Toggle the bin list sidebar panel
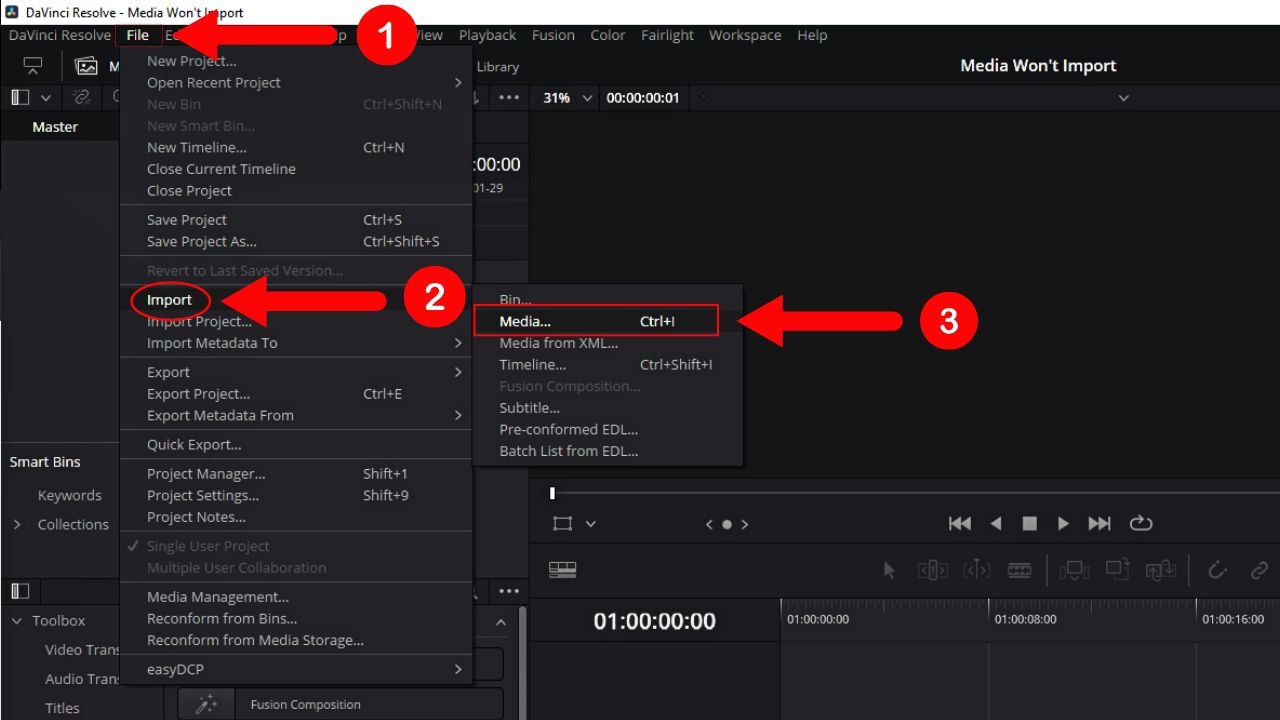 click(x=20, y=97)
